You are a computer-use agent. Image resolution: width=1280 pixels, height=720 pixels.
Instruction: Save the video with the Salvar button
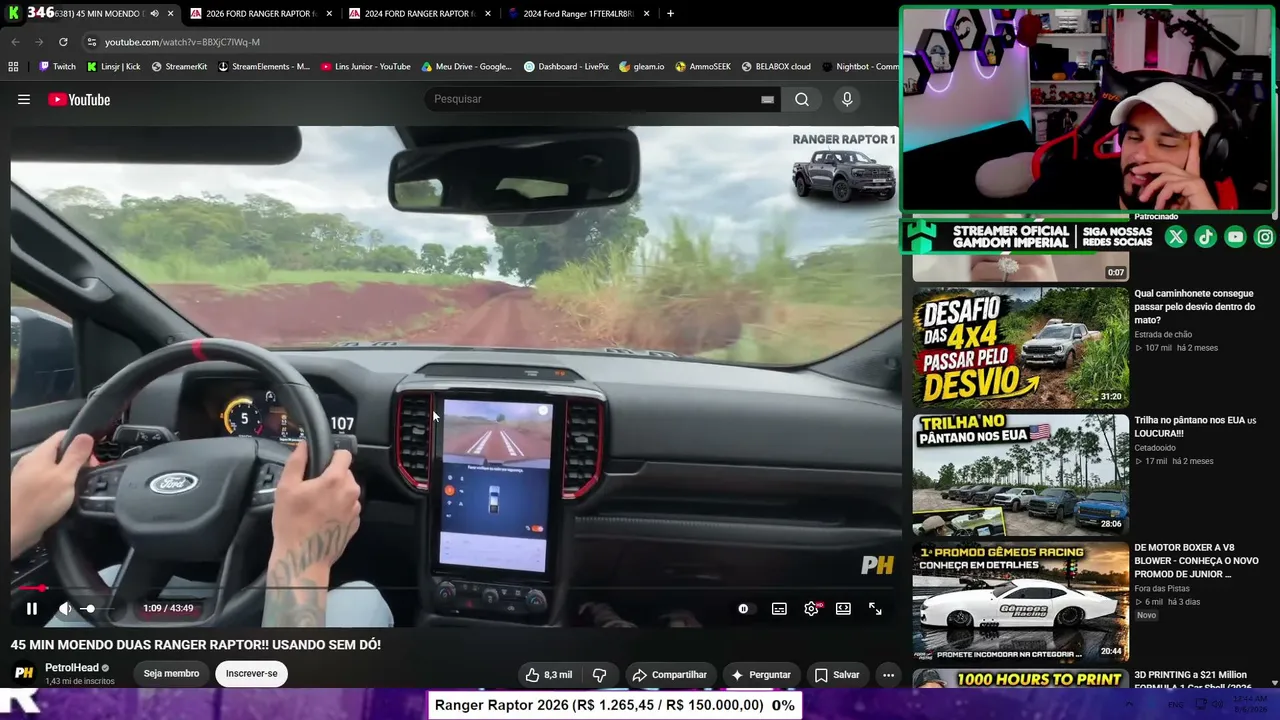click(x=837, y=675)
